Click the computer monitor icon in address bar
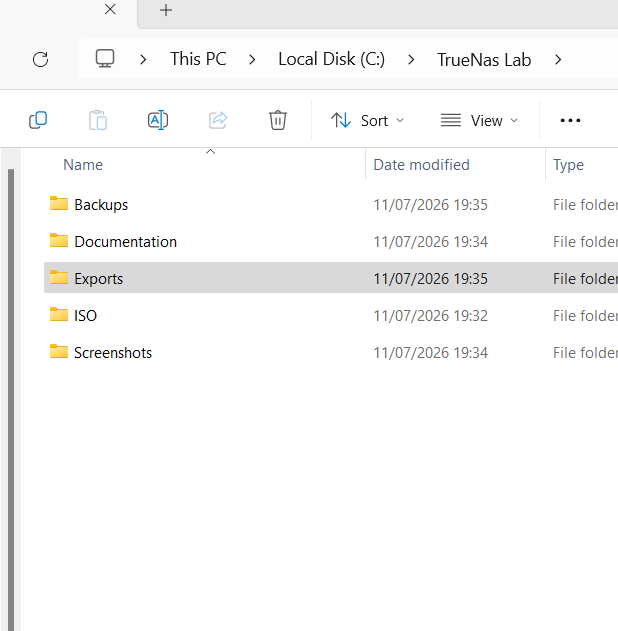Image resolution: width=618 pixels, height=631 pixels. (105, 59)
